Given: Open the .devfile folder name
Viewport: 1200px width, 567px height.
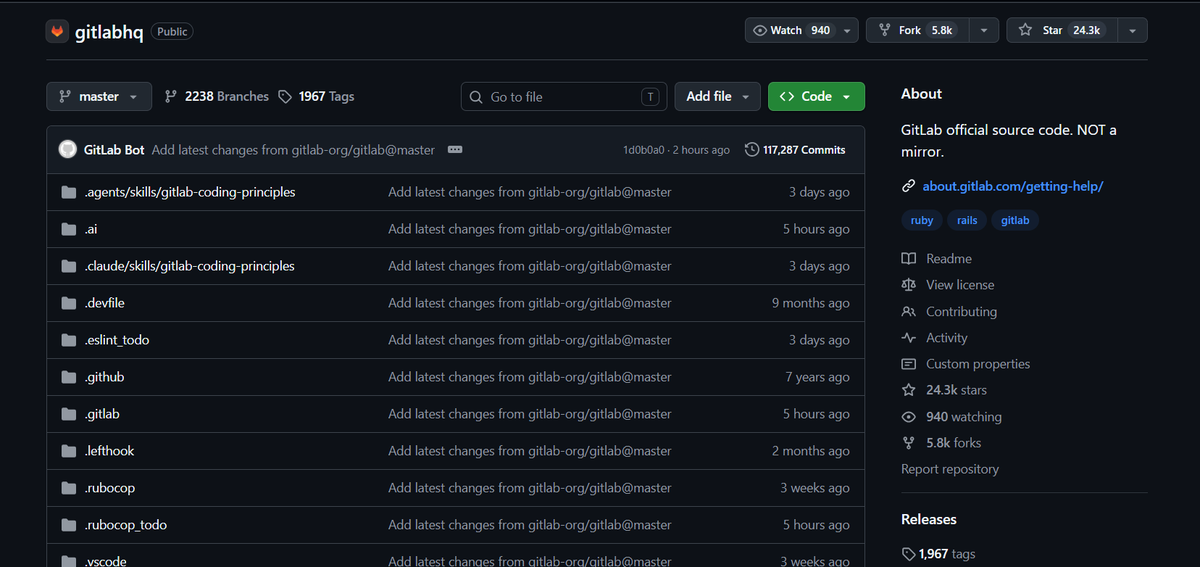Looking at the screenshot, I should coord(104,303).
